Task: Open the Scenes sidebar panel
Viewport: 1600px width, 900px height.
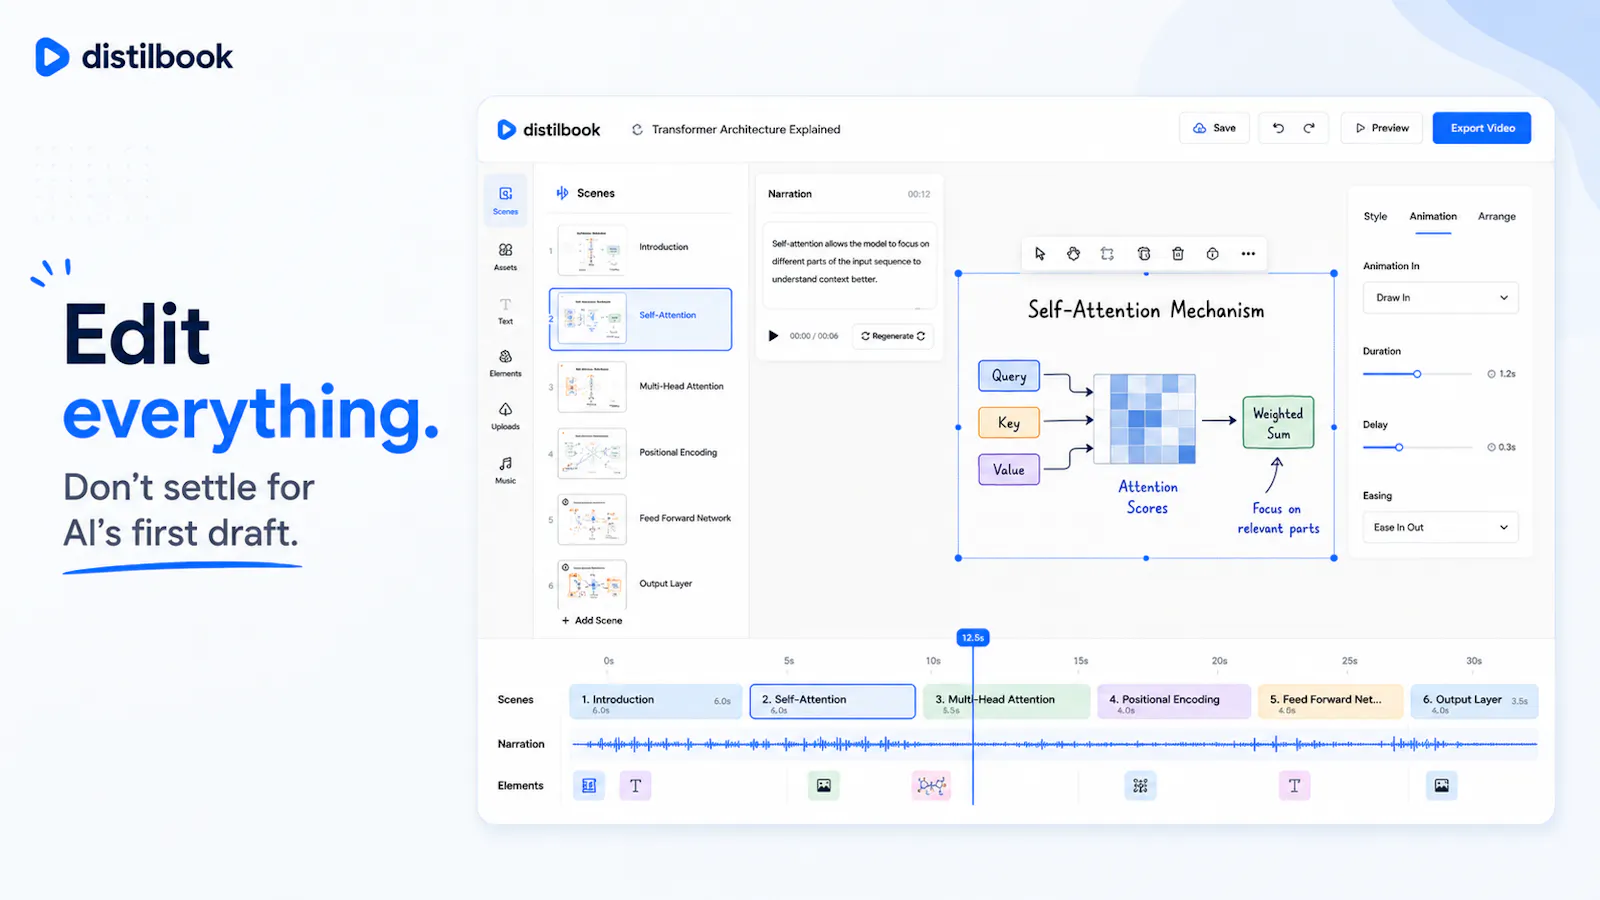Action: (506, 199)
